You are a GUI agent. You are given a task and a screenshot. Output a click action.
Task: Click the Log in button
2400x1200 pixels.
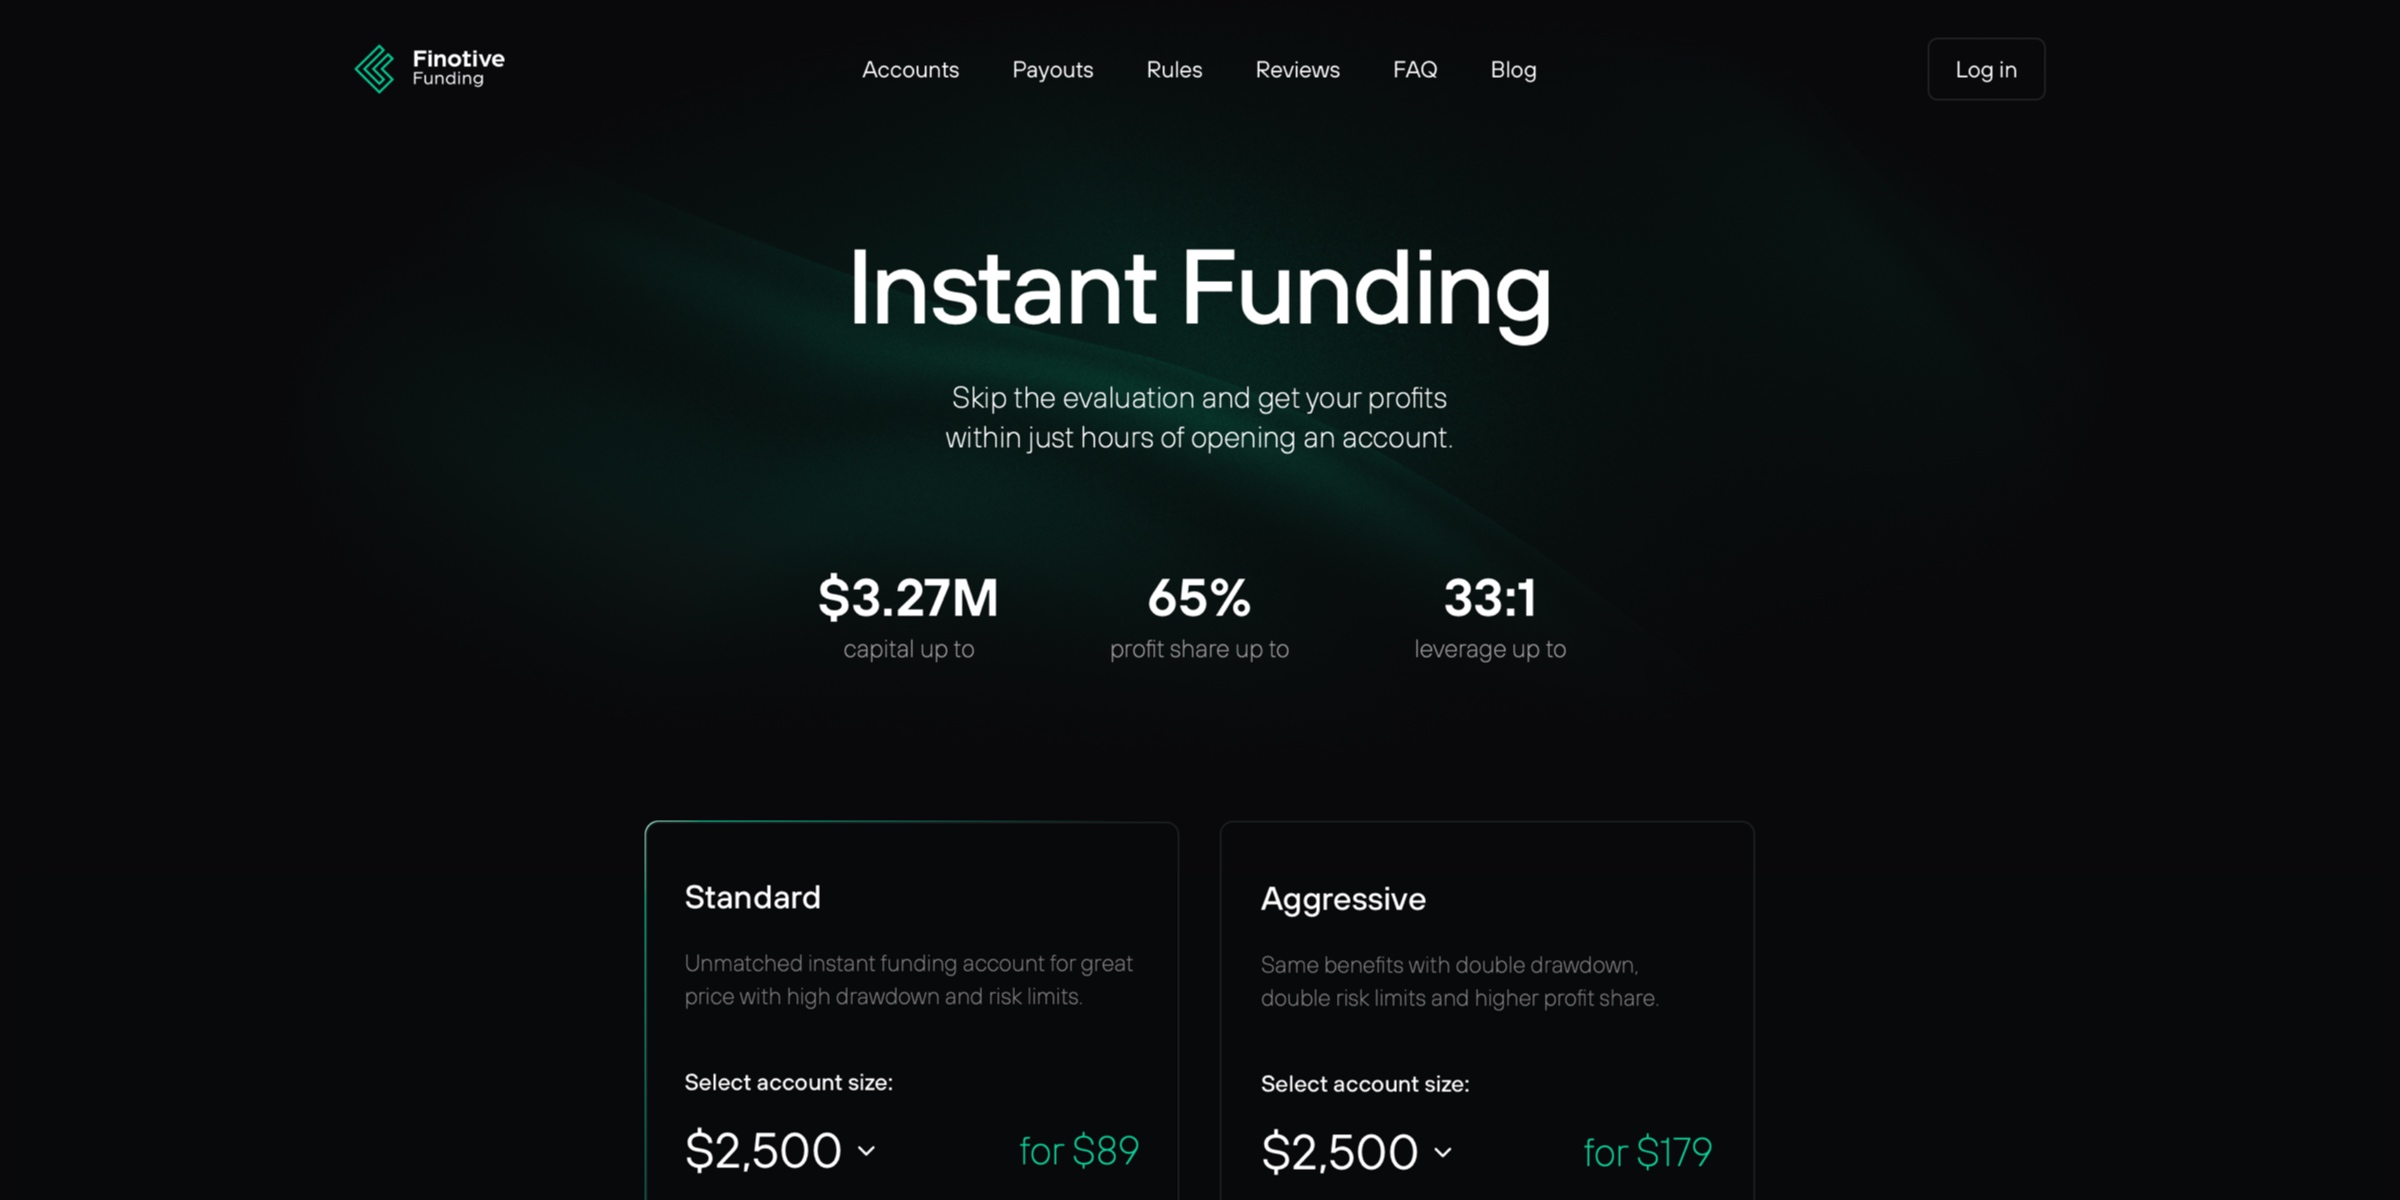pos(1986,69)
